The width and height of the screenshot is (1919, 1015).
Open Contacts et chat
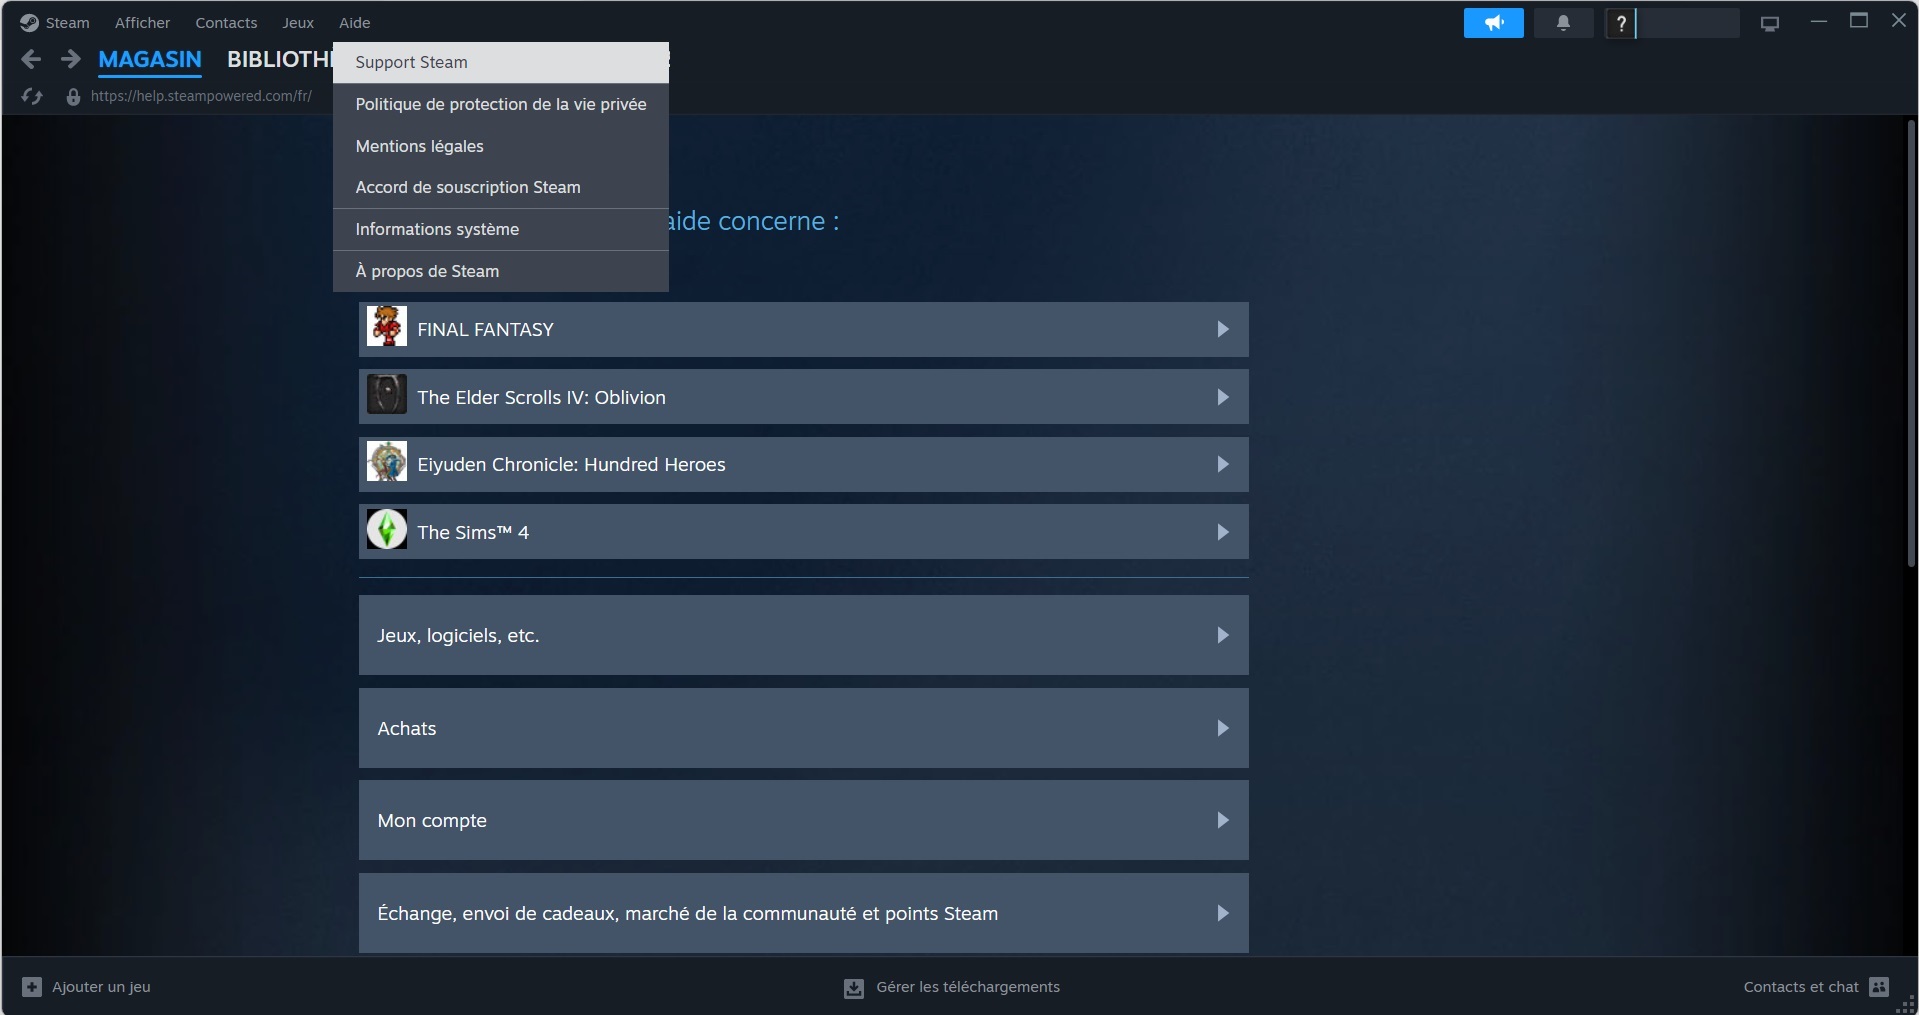[1801, 987]
